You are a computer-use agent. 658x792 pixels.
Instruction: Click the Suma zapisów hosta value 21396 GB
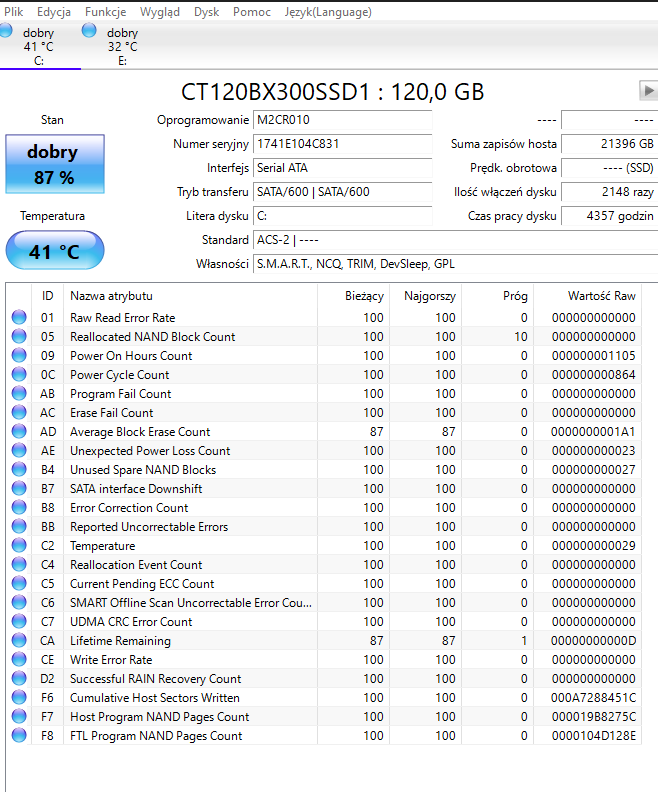click(610, 144)
